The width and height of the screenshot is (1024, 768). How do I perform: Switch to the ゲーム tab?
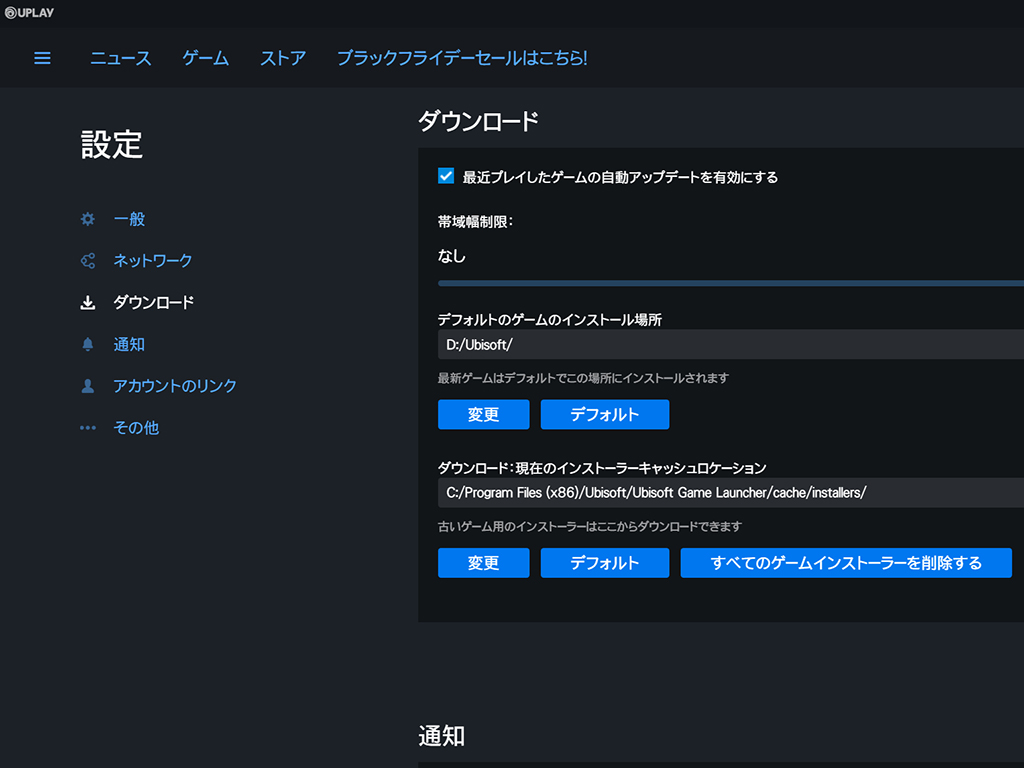tap(206, 58)
